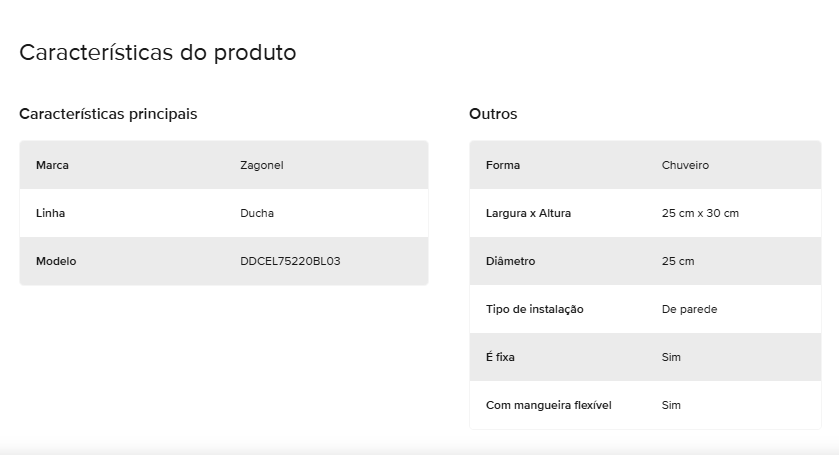
Task: Click the 'É fixa' row label
Action: coord(500,357)
